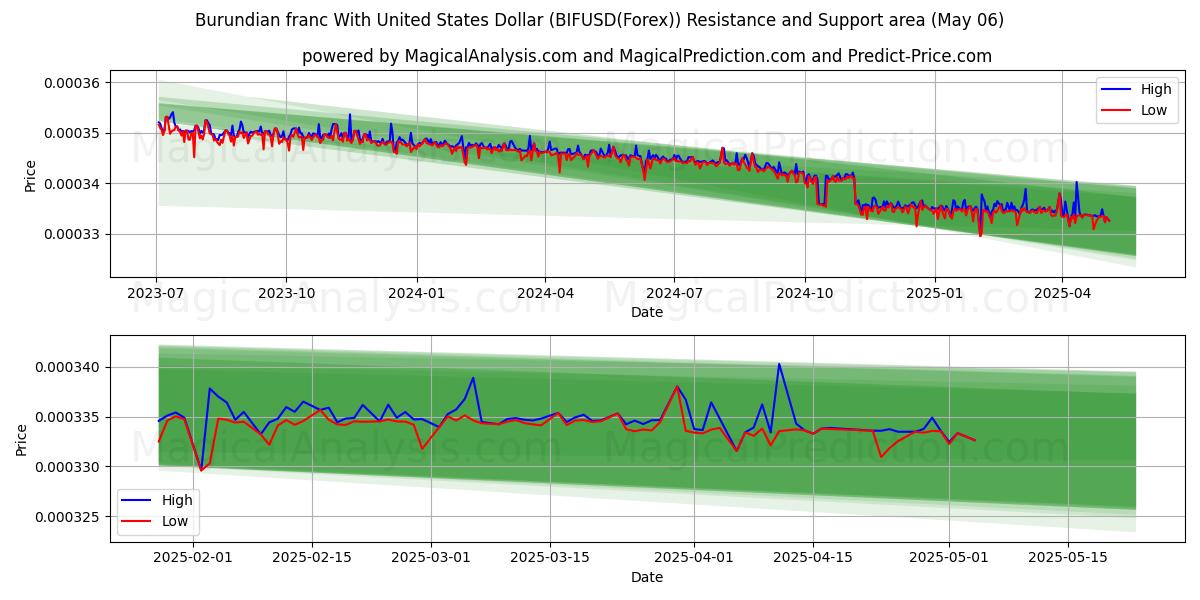This screenshot has height=600, width=1200.
Task: Click the 0.00033 price tick label
Action: point(72,234)
